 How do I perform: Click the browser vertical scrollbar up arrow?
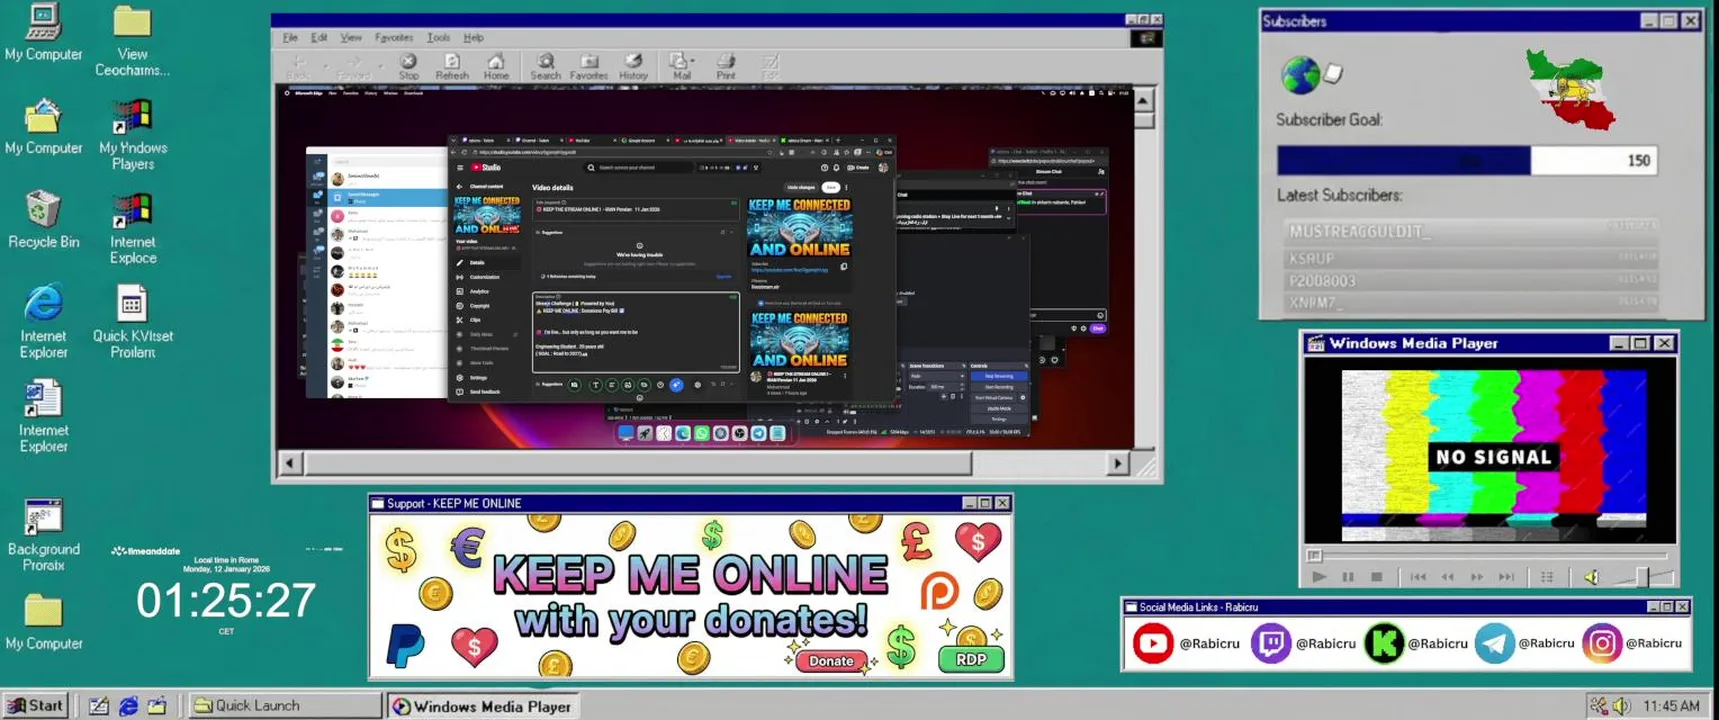pyautogui.click(x=1143, y=99)
